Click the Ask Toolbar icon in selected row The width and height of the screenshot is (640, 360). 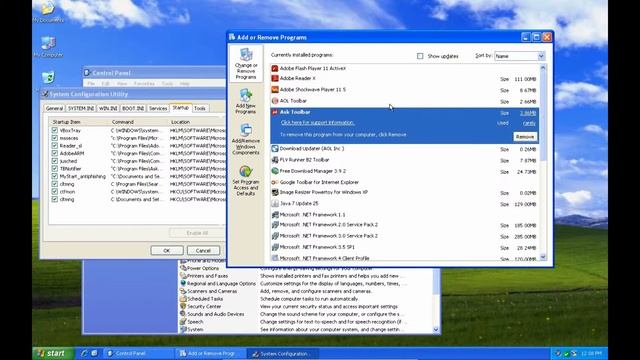pos(275,112)
